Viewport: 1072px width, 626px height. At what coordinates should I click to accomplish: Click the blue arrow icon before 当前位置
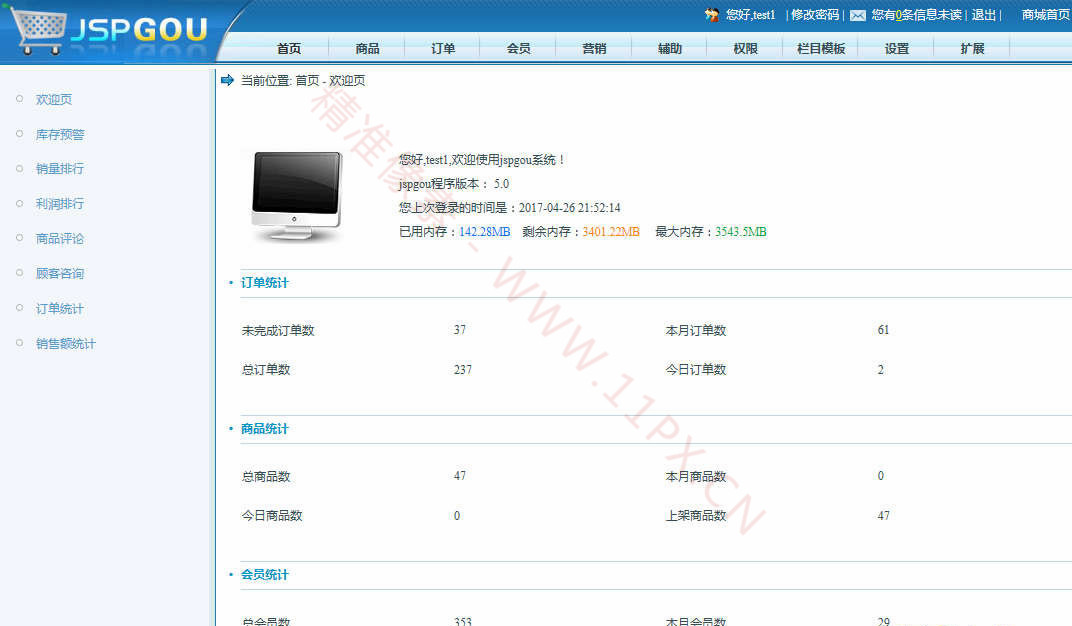pos(228,81)
